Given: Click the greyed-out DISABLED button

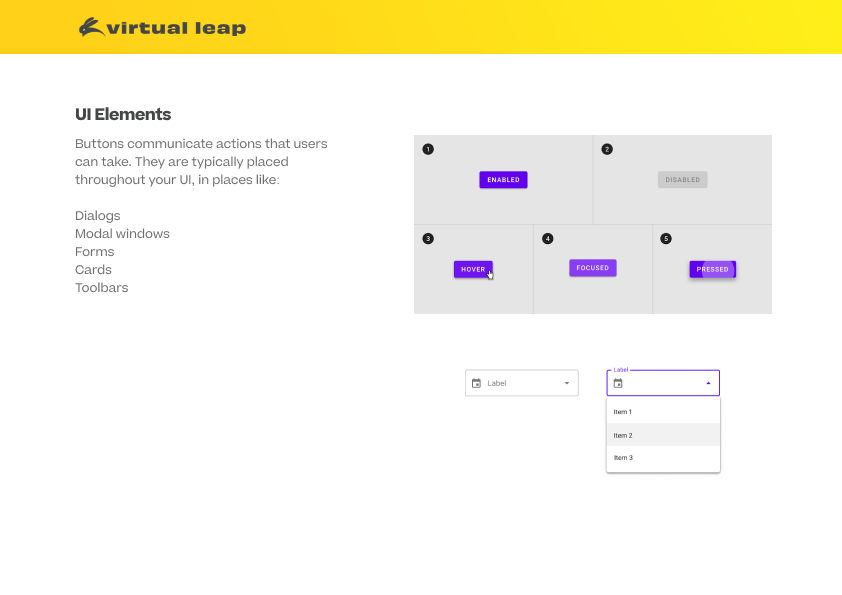Looking at the screenshot, I should 683,180.
